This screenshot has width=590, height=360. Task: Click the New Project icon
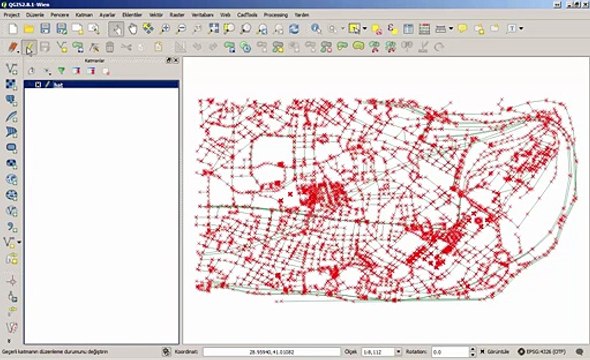pos(13,29)
